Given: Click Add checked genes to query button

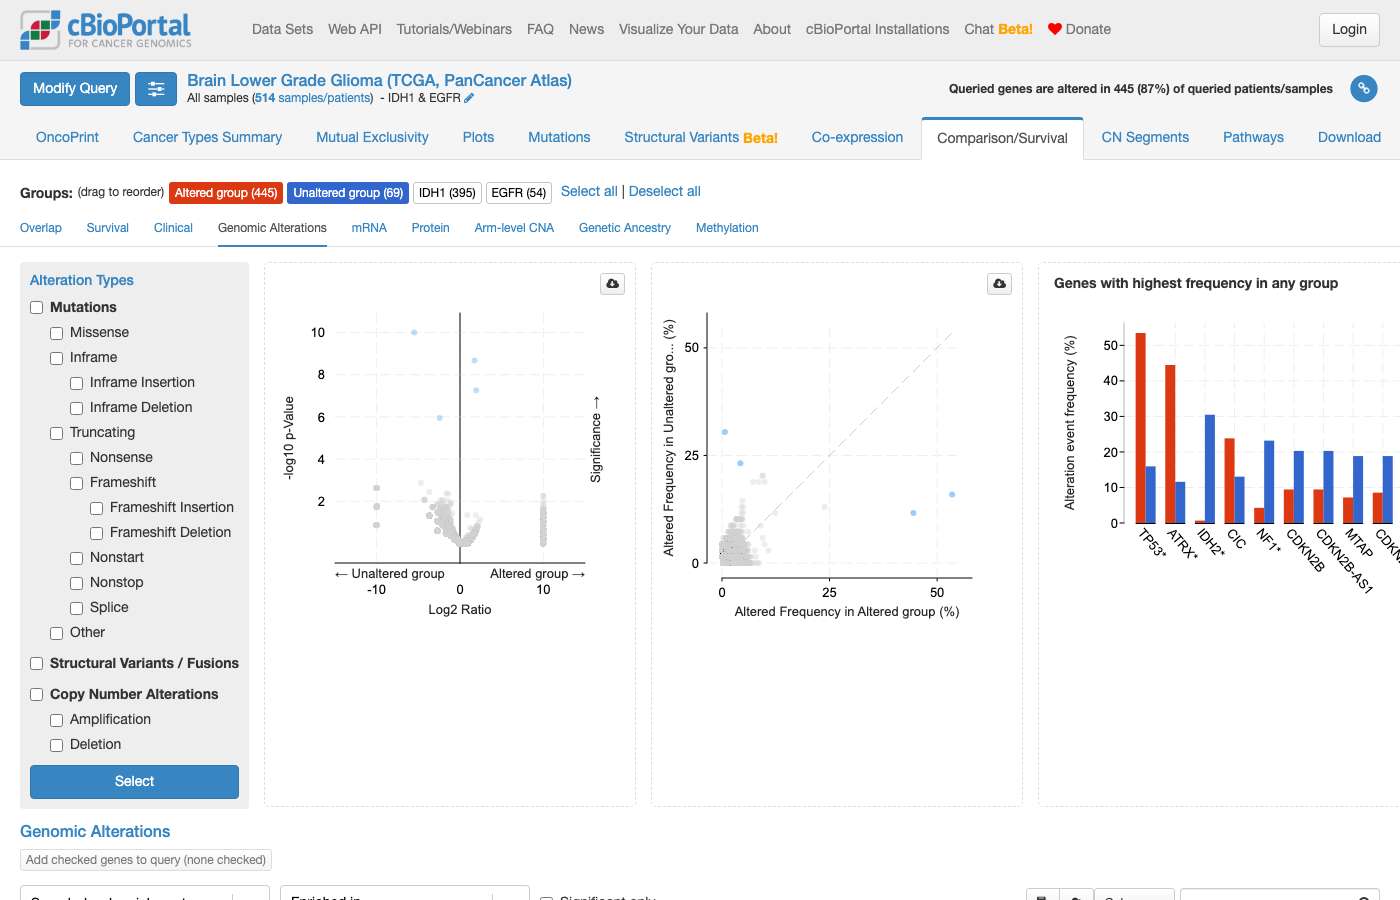Looking at the screenshot, I should [146, 860].
